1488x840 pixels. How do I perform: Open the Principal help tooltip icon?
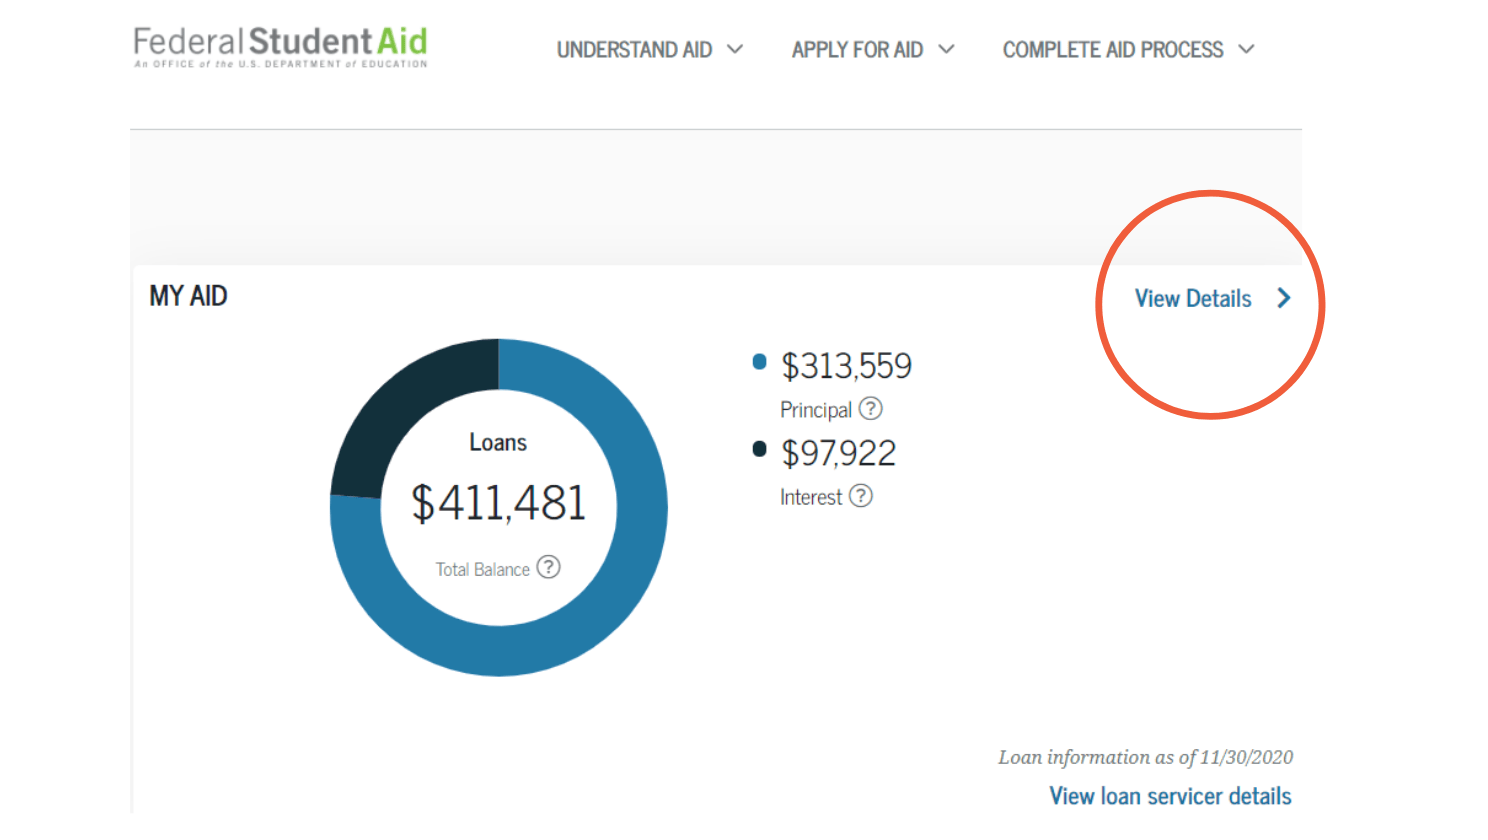870,409
